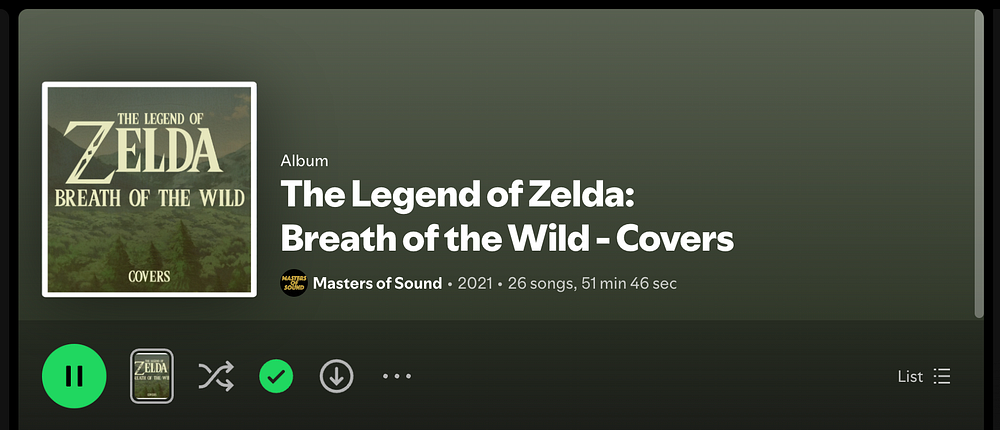Screen dimensions: 1000x430
Task: Click the 'COVERS' text on the large cover
Action: click(x=149, y=276)
